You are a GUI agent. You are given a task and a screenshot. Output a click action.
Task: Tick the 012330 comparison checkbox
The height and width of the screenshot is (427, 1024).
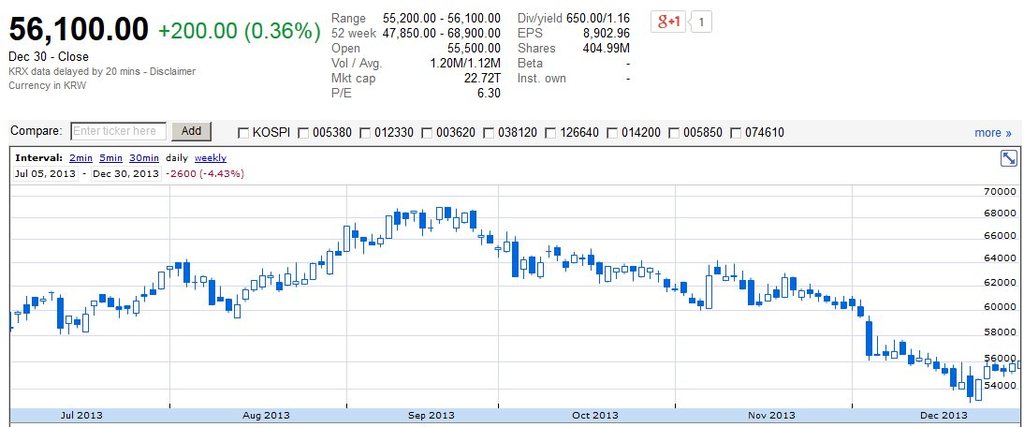pyautogui.click(x=365, y=133)
